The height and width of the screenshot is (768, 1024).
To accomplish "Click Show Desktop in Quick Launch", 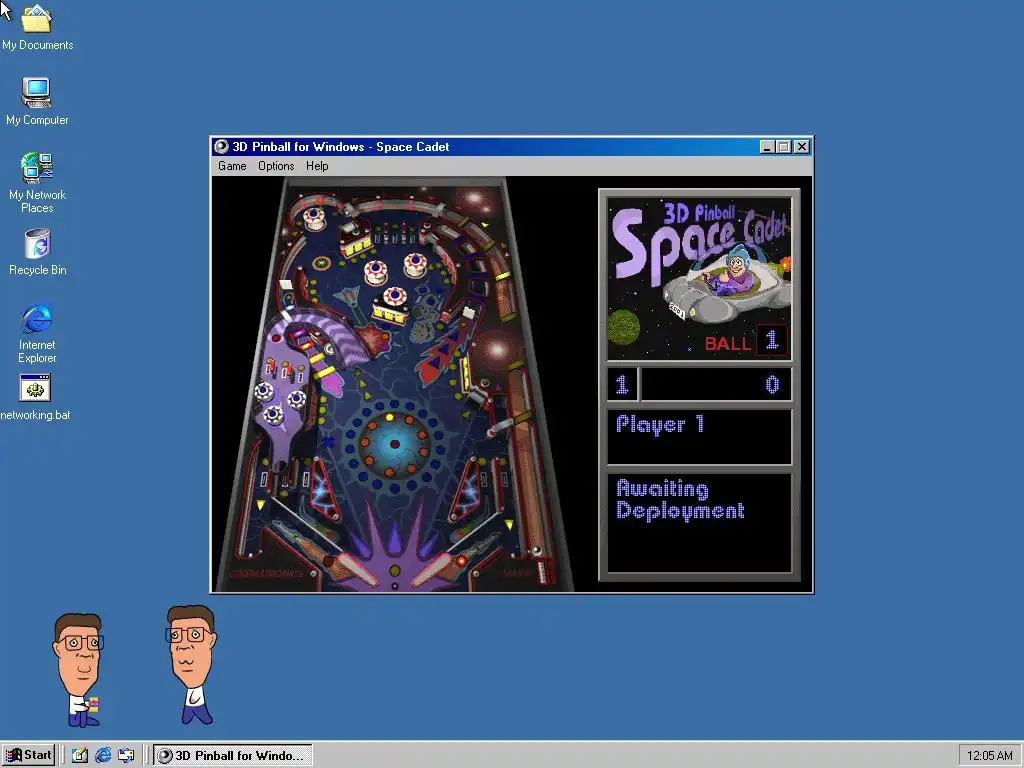I will click(80, 756).
